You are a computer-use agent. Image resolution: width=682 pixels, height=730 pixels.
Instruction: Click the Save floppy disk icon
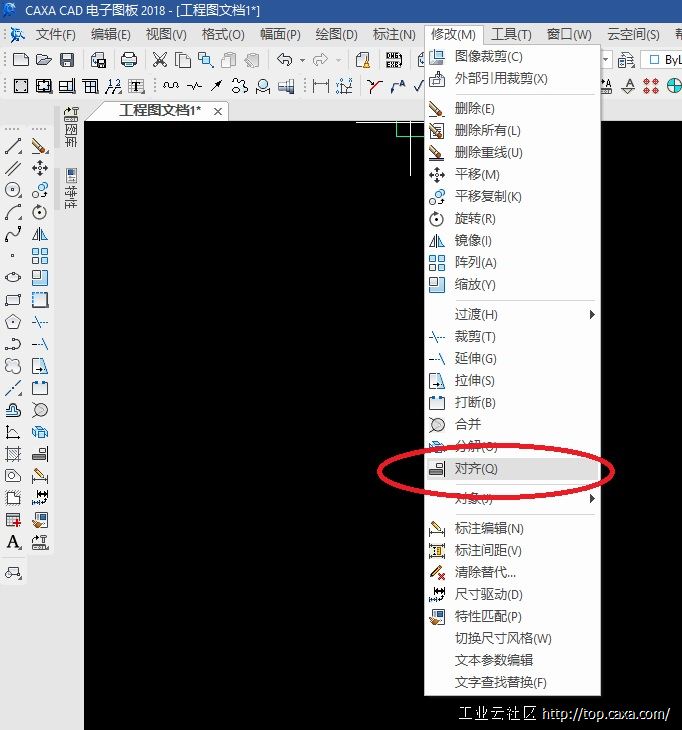[x=67, y=60]
